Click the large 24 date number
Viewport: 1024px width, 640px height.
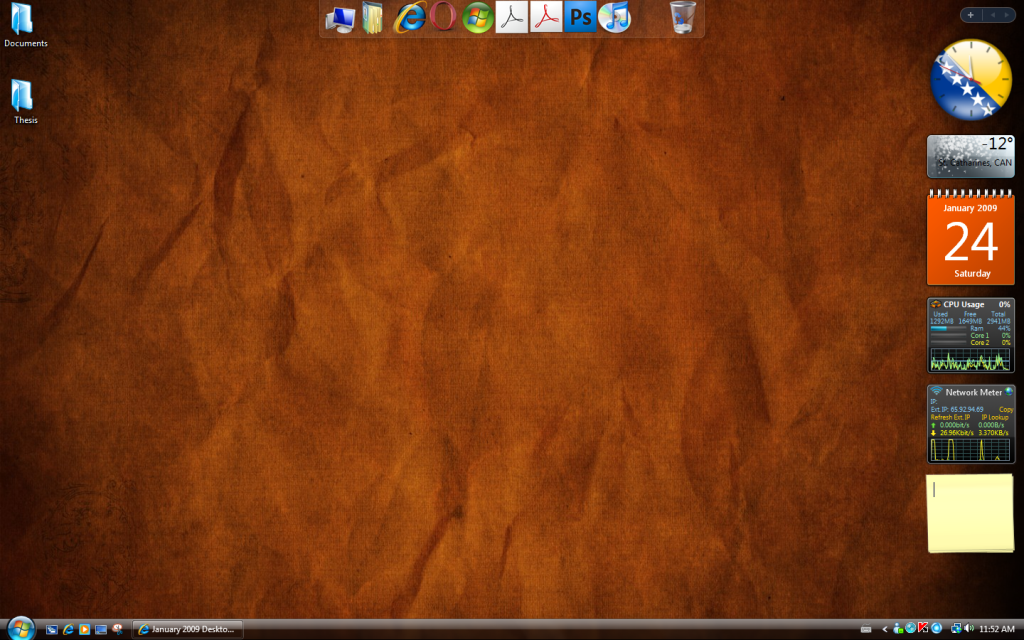(x=971, y=242)
